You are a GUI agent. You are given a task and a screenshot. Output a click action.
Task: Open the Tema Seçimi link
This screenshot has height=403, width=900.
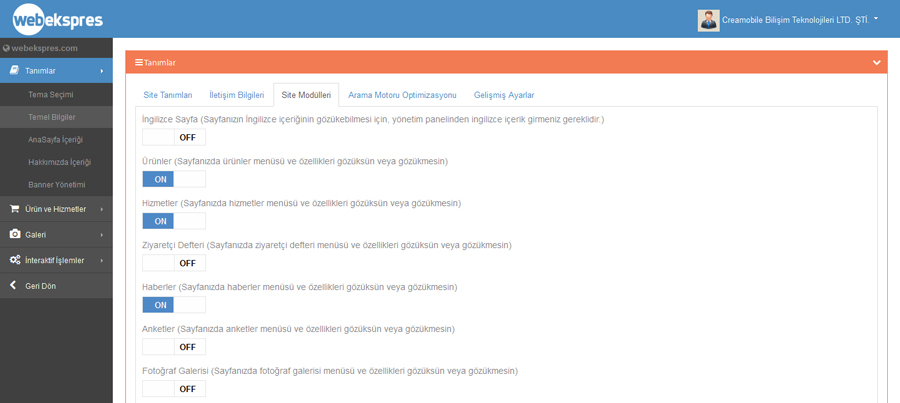pos(50,95)
